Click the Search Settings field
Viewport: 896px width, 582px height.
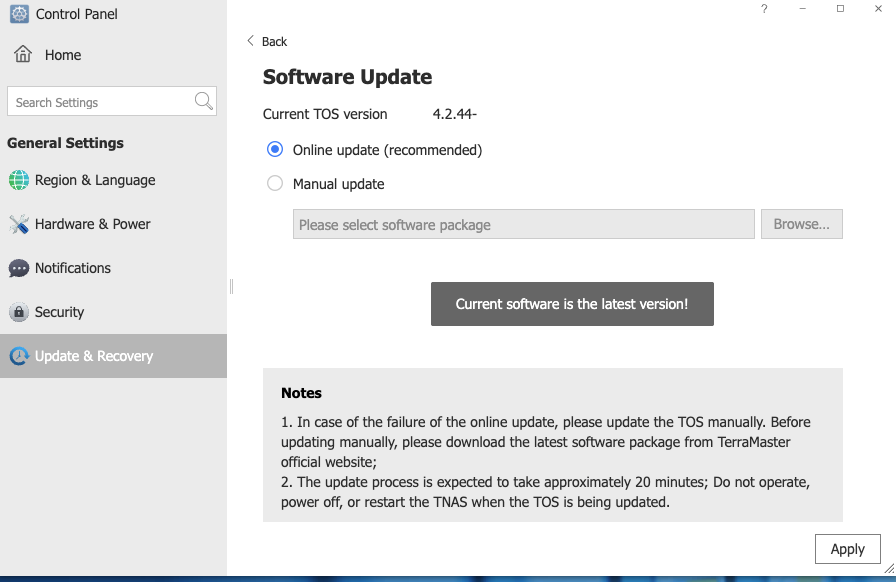112,101
